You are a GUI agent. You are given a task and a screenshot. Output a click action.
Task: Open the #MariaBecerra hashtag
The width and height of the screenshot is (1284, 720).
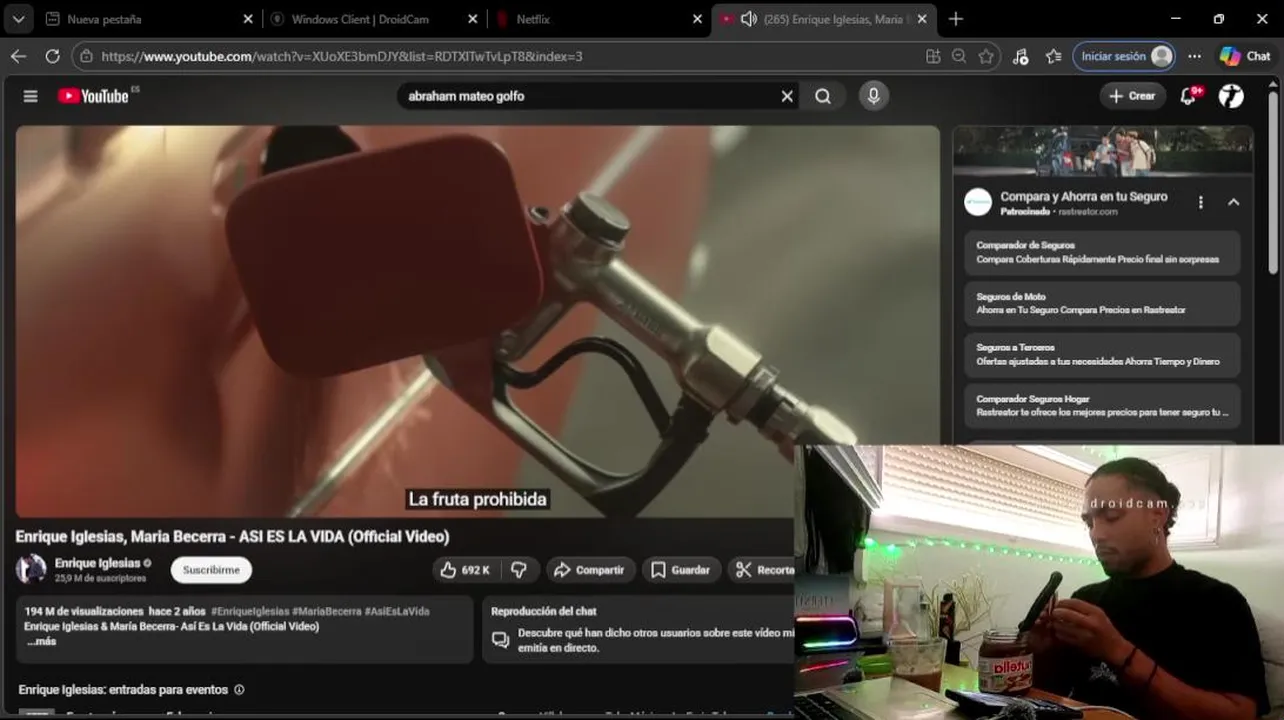click(x=327, y=611)
